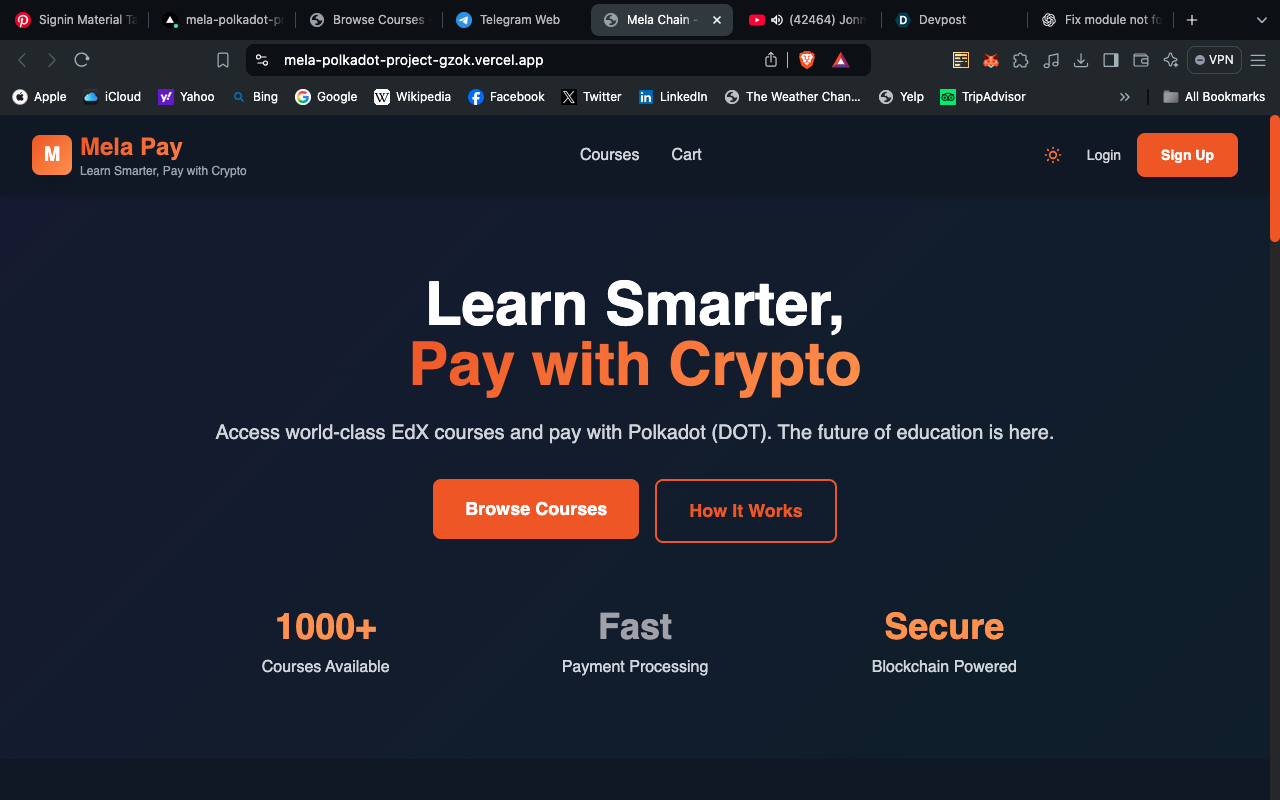Switch to the Telegram Web tab
1280x800 pixels.
point(508,20)
